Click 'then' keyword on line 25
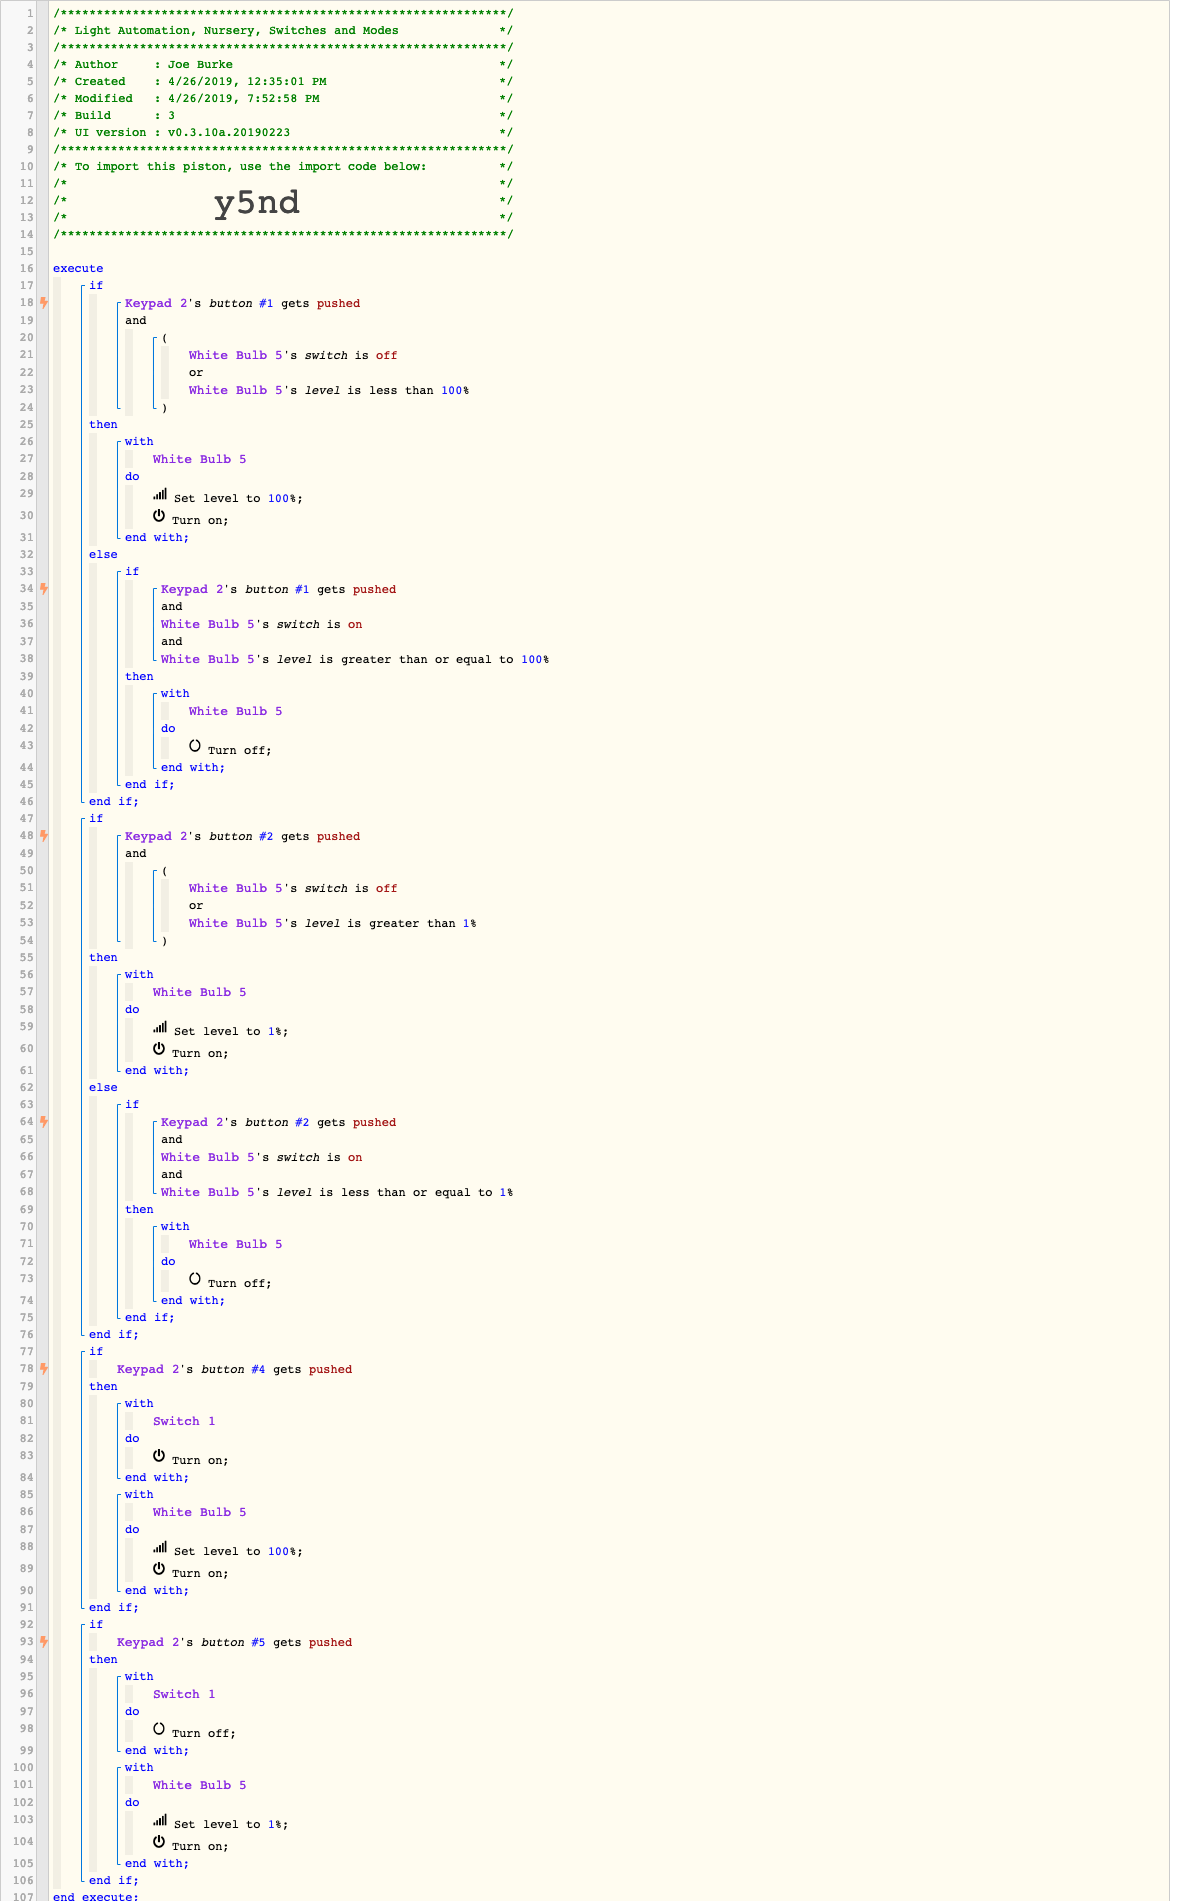This screenshot has width=1178, height=1901. (x=103, y=424)
